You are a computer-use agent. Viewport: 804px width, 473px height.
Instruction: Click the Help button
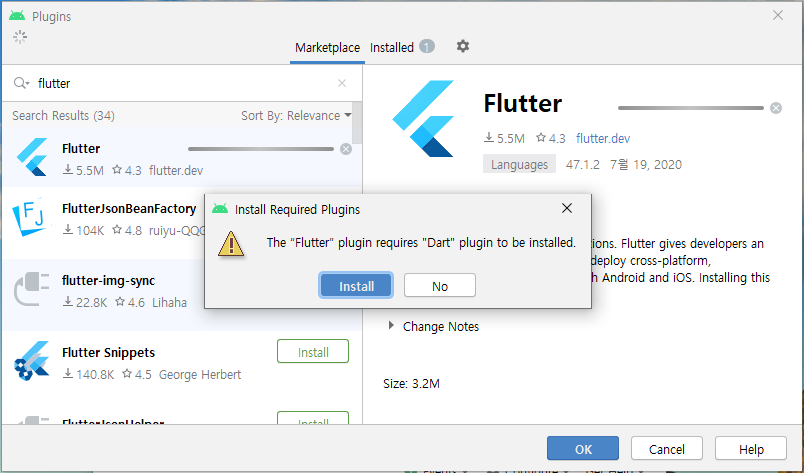point(751,449)
